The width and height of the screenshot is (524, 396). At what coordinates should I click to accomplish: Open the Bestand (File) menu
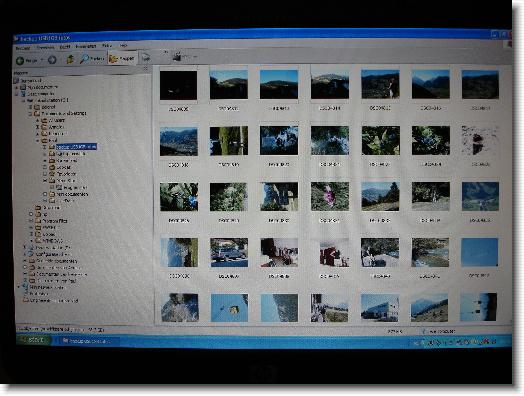23,48
